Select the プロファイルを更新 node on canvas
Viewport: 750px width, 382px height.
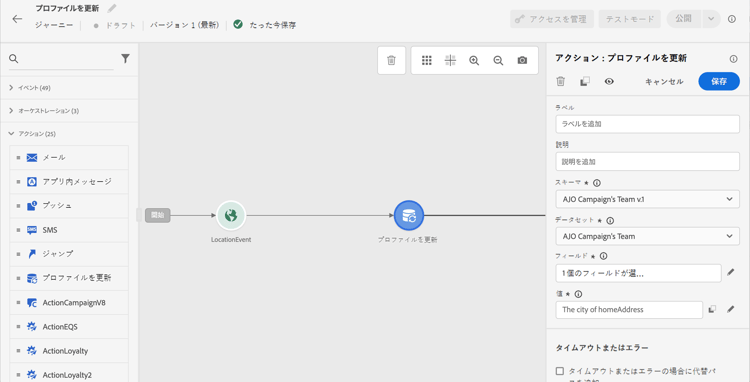[409, 215]
